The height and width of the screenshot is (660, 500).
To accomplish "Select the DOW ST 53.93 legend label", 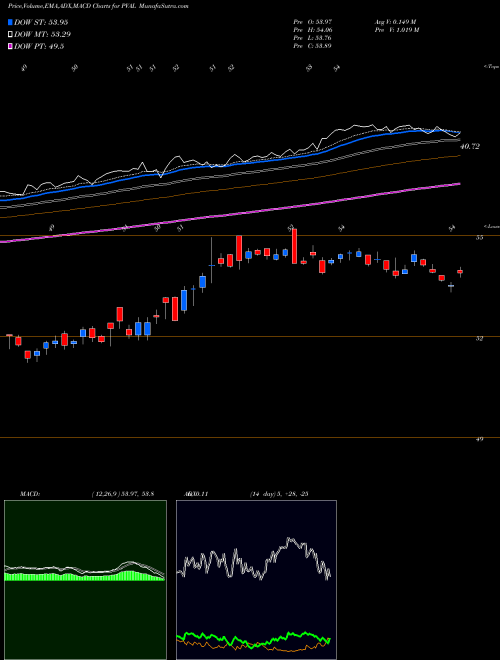I will tap(41, 22).
